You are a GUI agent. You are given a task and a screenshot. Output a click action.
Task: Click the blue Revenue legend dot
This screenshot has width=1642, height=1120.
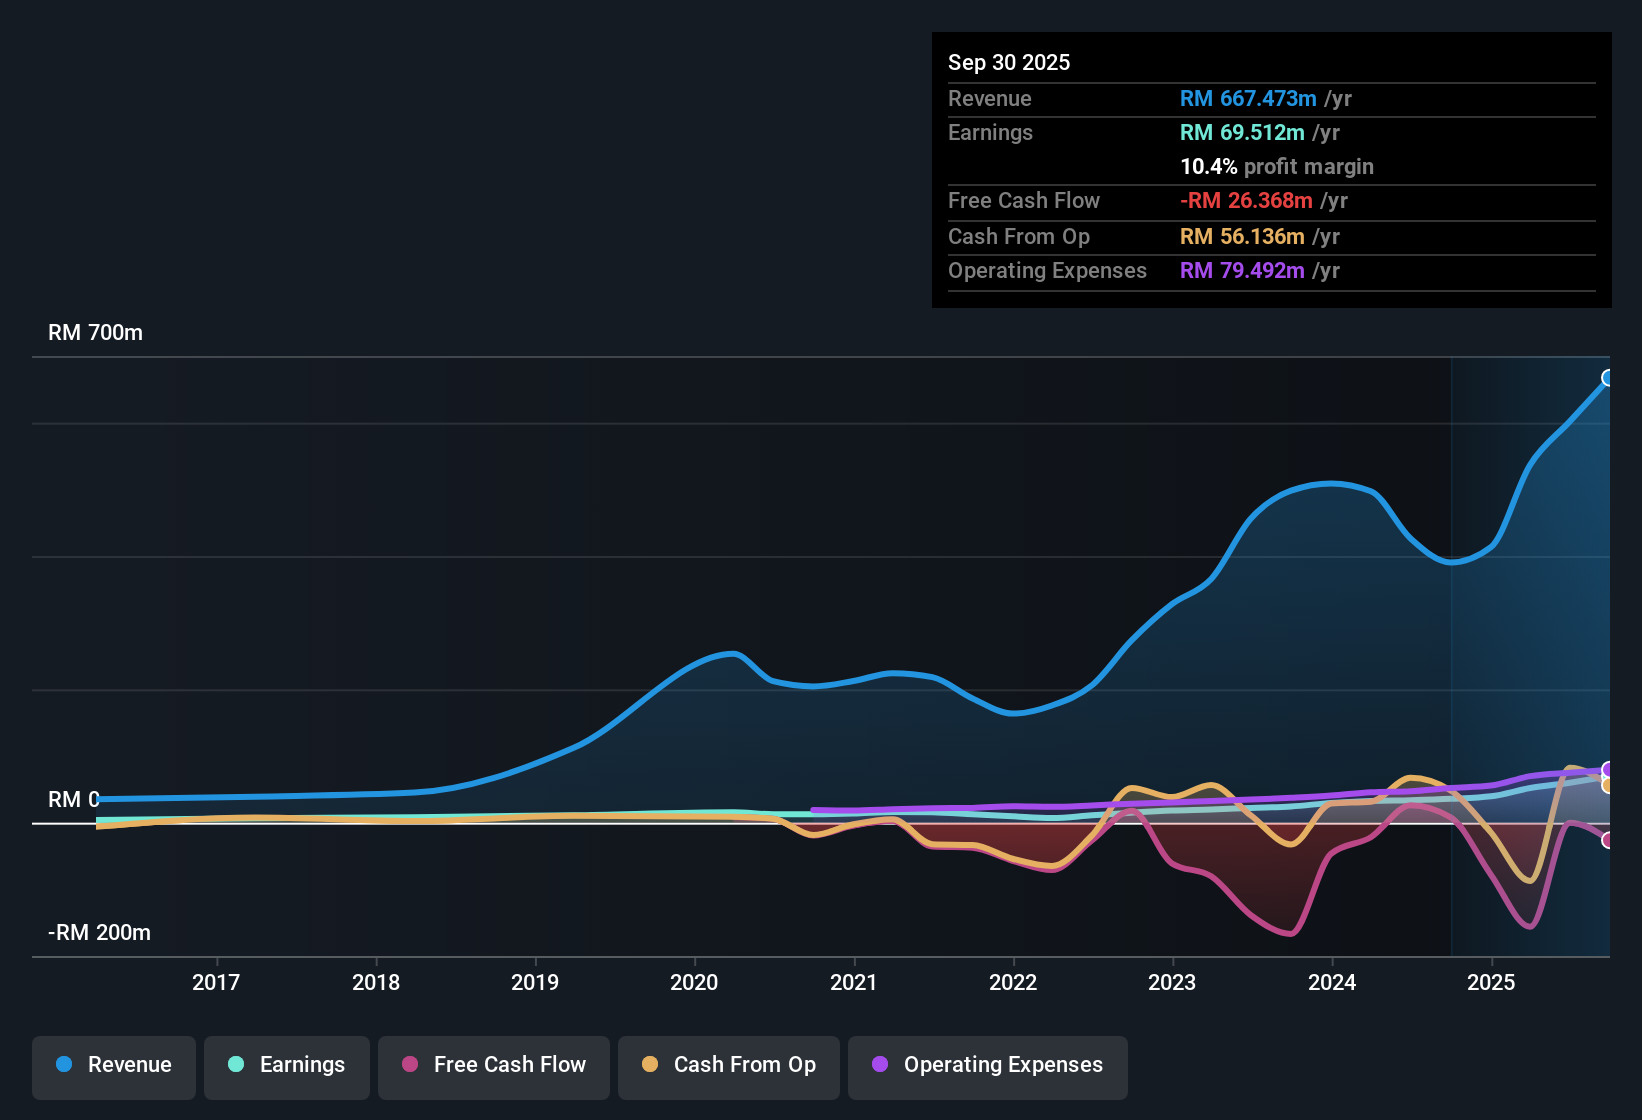[x=63, y=1065]
